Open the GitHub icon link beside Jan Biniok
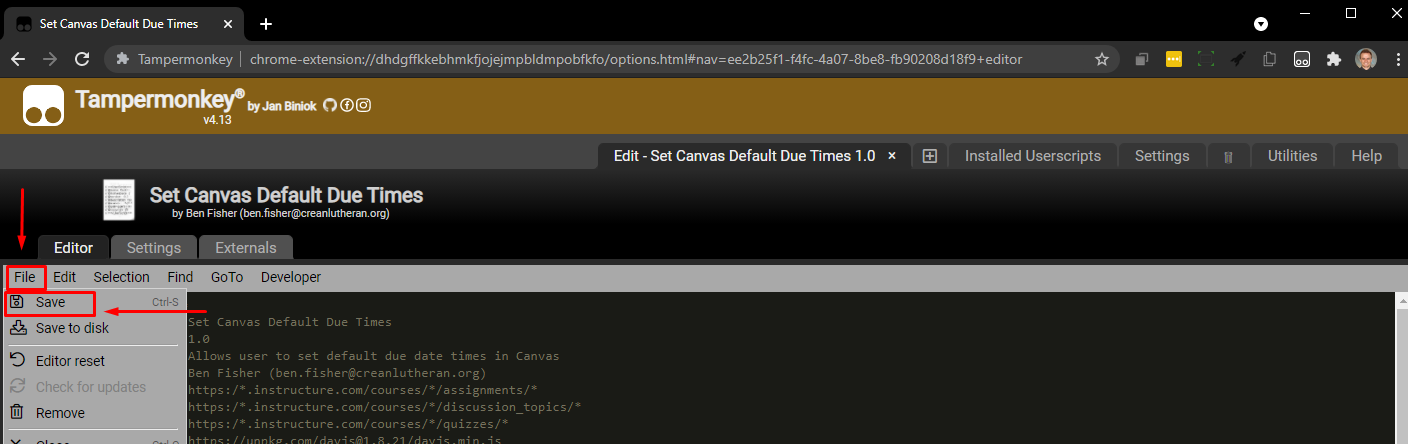This screenshot has height=444, width=1408. pyautogui.click(x=330, y=105)
